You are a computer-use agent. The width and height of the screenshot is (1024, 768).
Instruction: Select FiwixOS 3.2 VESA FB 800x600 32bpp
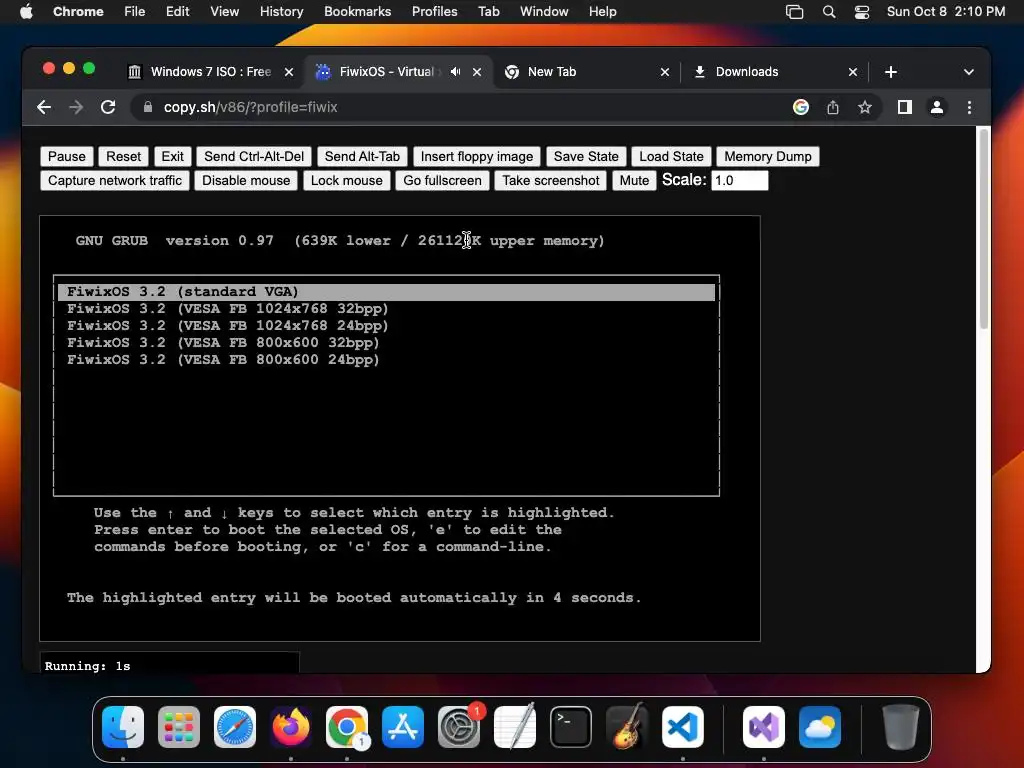point(223,342)
